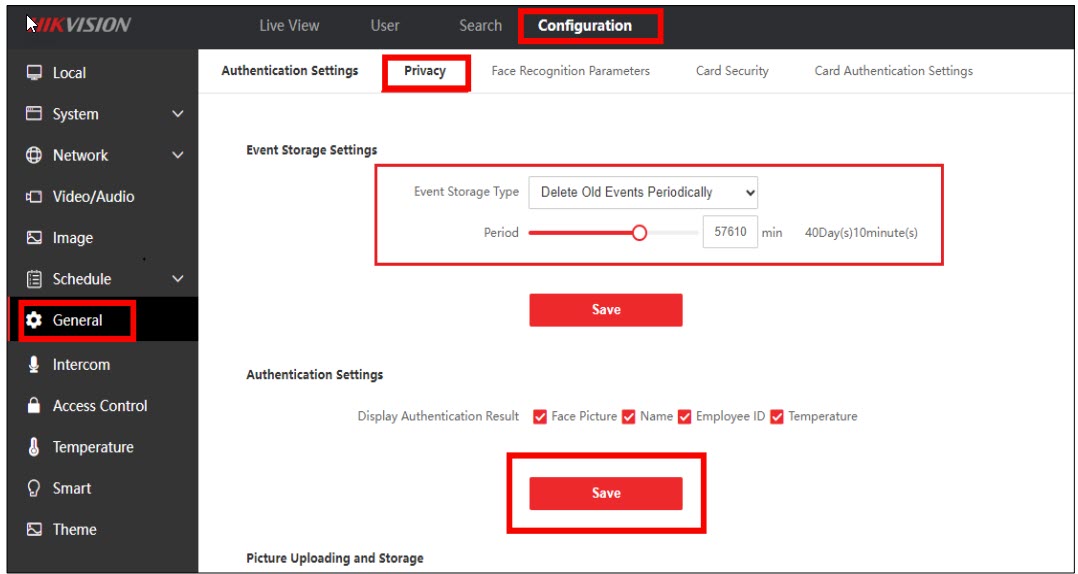Open the Face Recognition Parameters tab
This screenshot has height=574, width=1078.
click(x=570, y=71)
